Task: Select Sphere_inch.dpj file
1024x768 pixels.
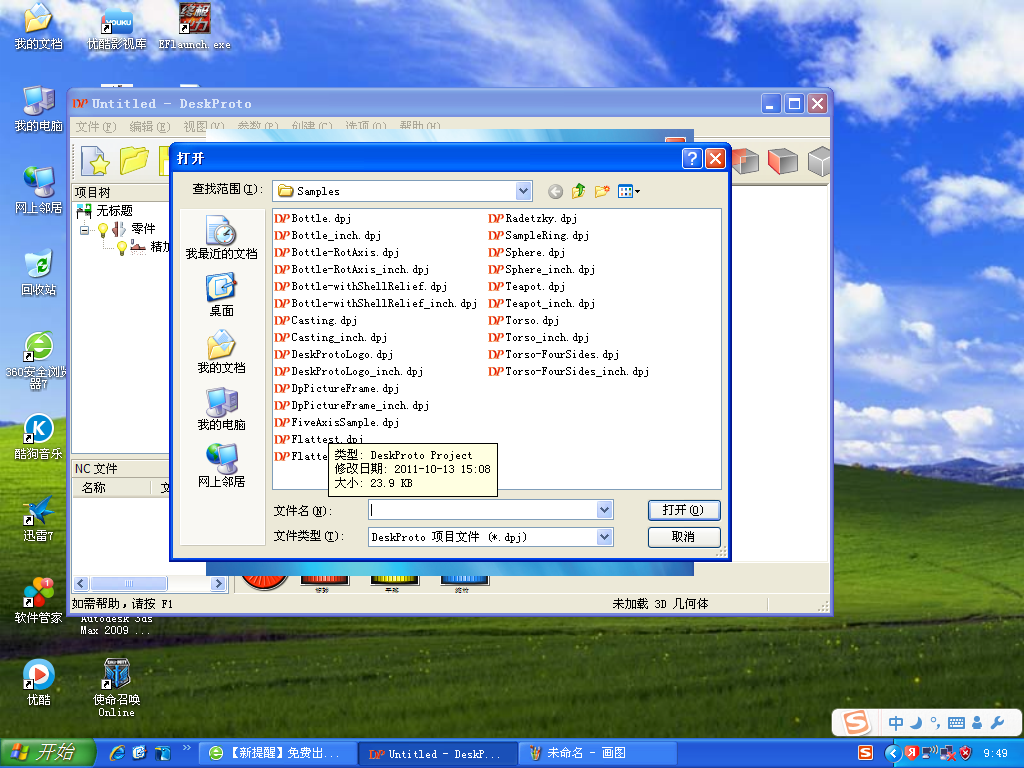Action: pyautogui.click(x=542, y=269)
